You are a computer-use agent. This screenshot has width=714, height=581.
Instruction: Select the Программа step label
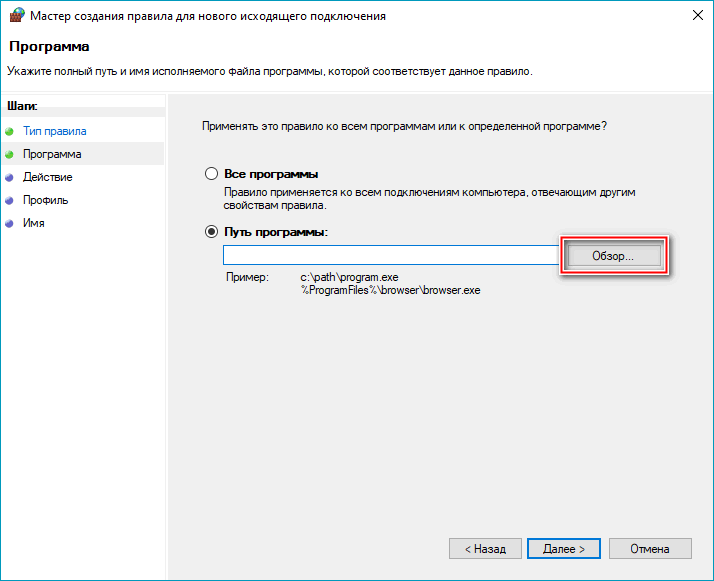(52, 154)
